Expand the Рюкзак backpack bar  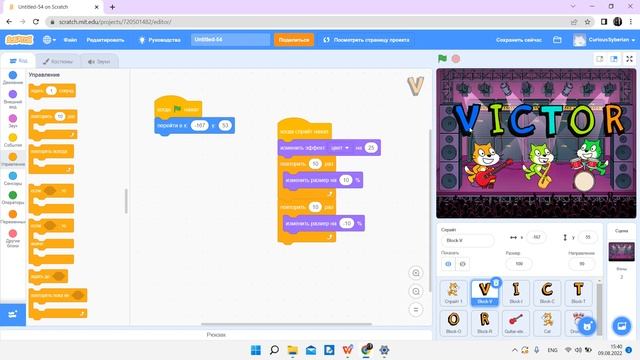(x=216, y=335)
